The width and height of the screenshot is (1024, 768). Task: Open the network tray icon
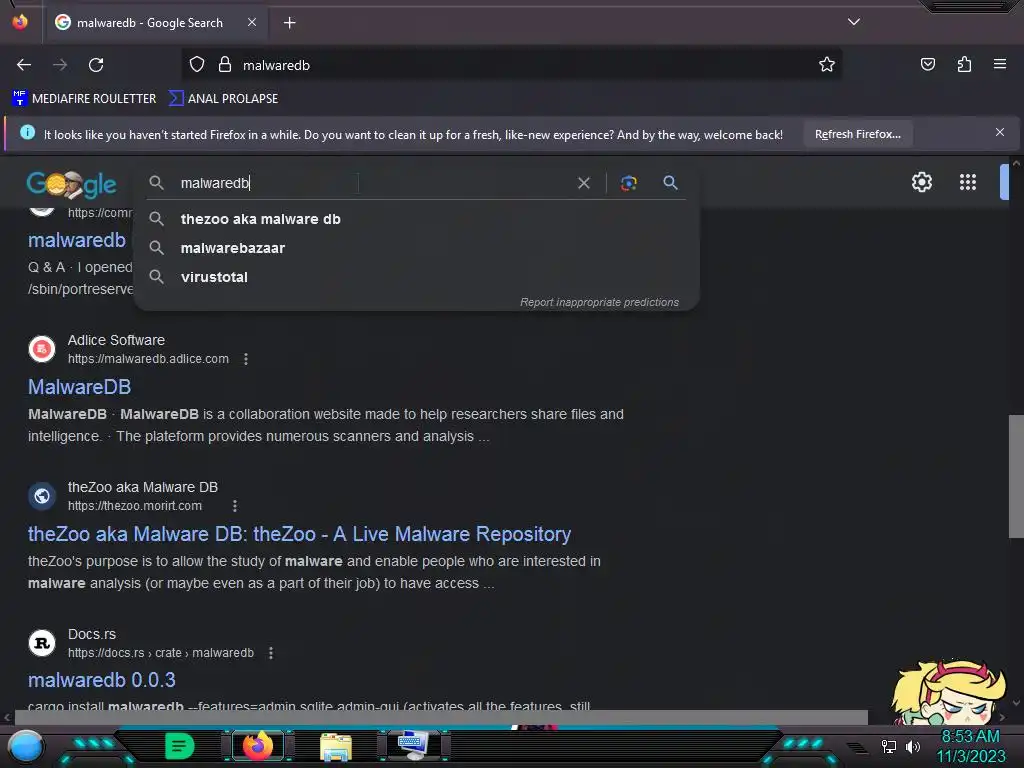pyautogui.click(x=888, y=746)
